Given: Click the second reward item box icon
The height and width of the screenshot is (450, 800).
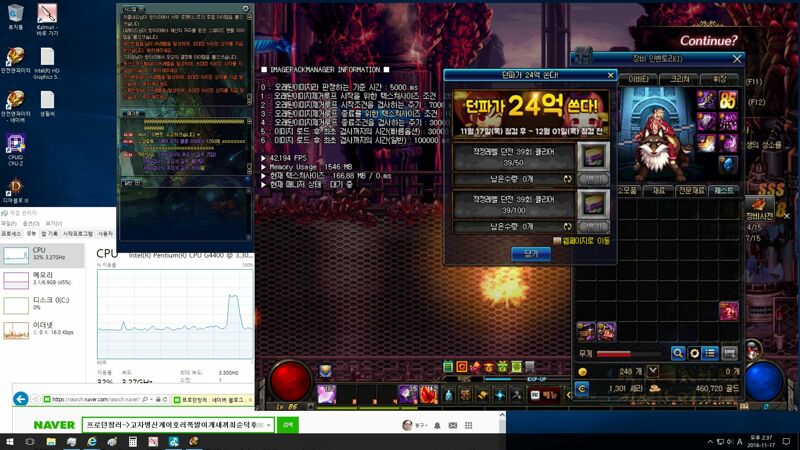Looking at the screenshot, I should (x=593, y=204).
